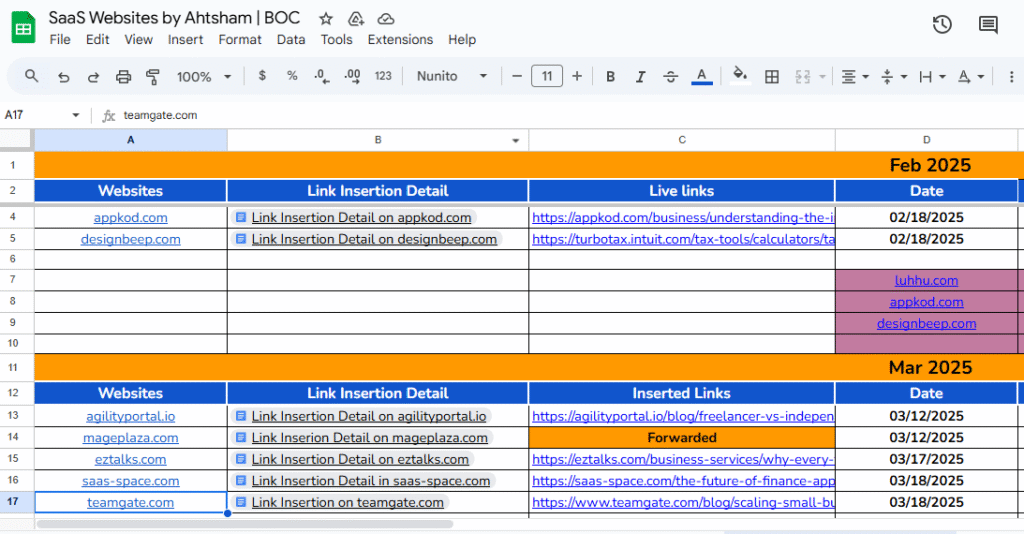Viewport: 1024px width, 534px height.
Task: Click the font size input field
Action: 547,76
